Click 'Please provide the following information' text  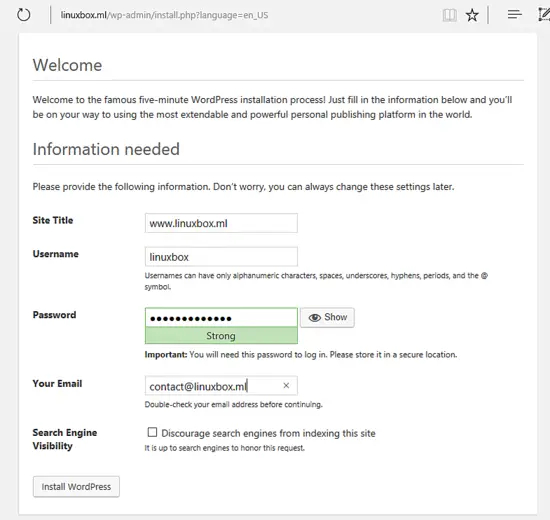click(x=243, y=187)
